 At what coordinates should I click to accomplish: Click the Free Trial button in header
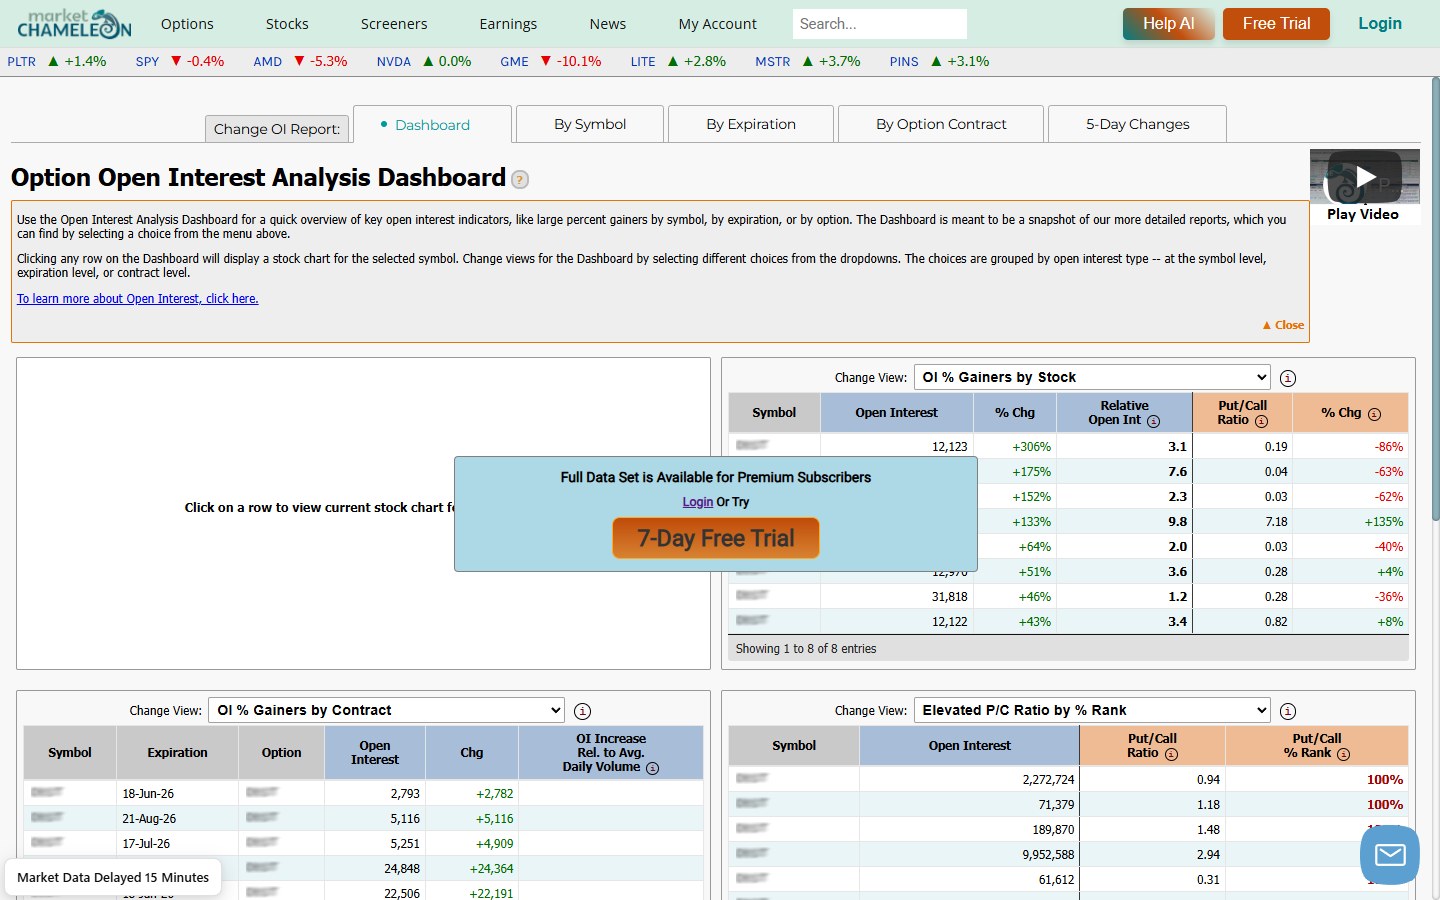pyautogui.click(x=1276, y=24)
